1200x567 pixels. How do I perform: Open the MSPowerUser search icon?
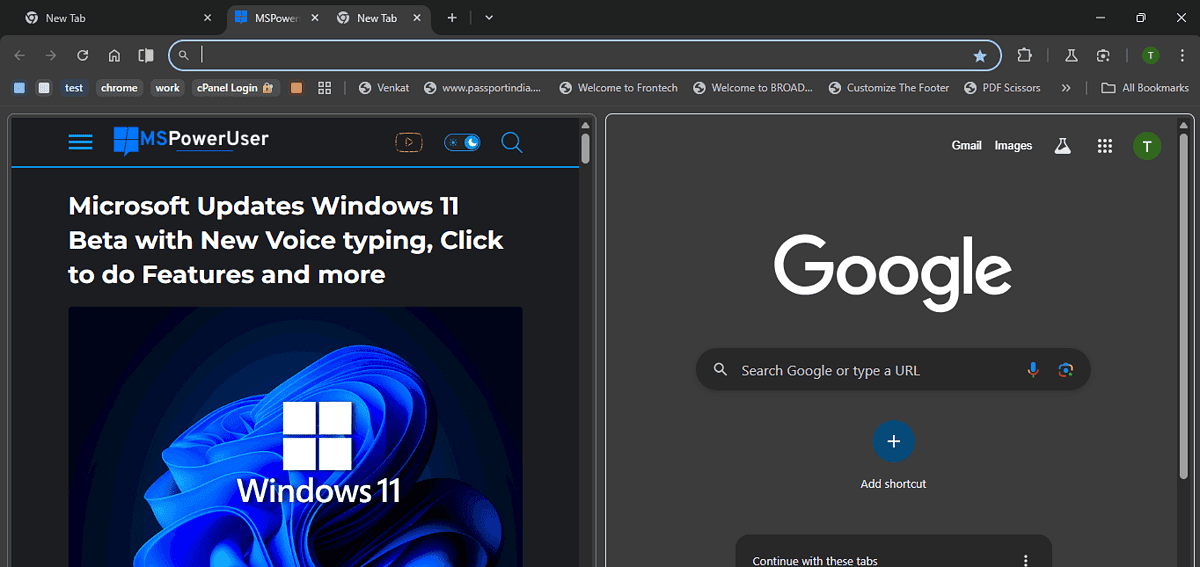[x=511, y=143]
